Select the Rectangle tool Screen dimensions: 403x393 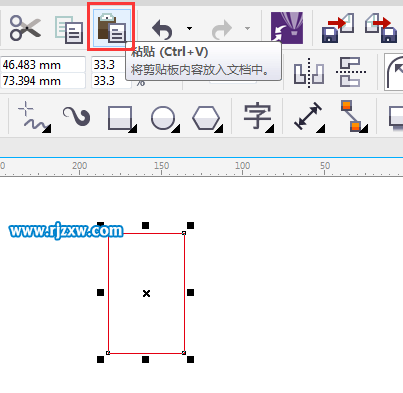pyautogui.click(x=122, y=118)
